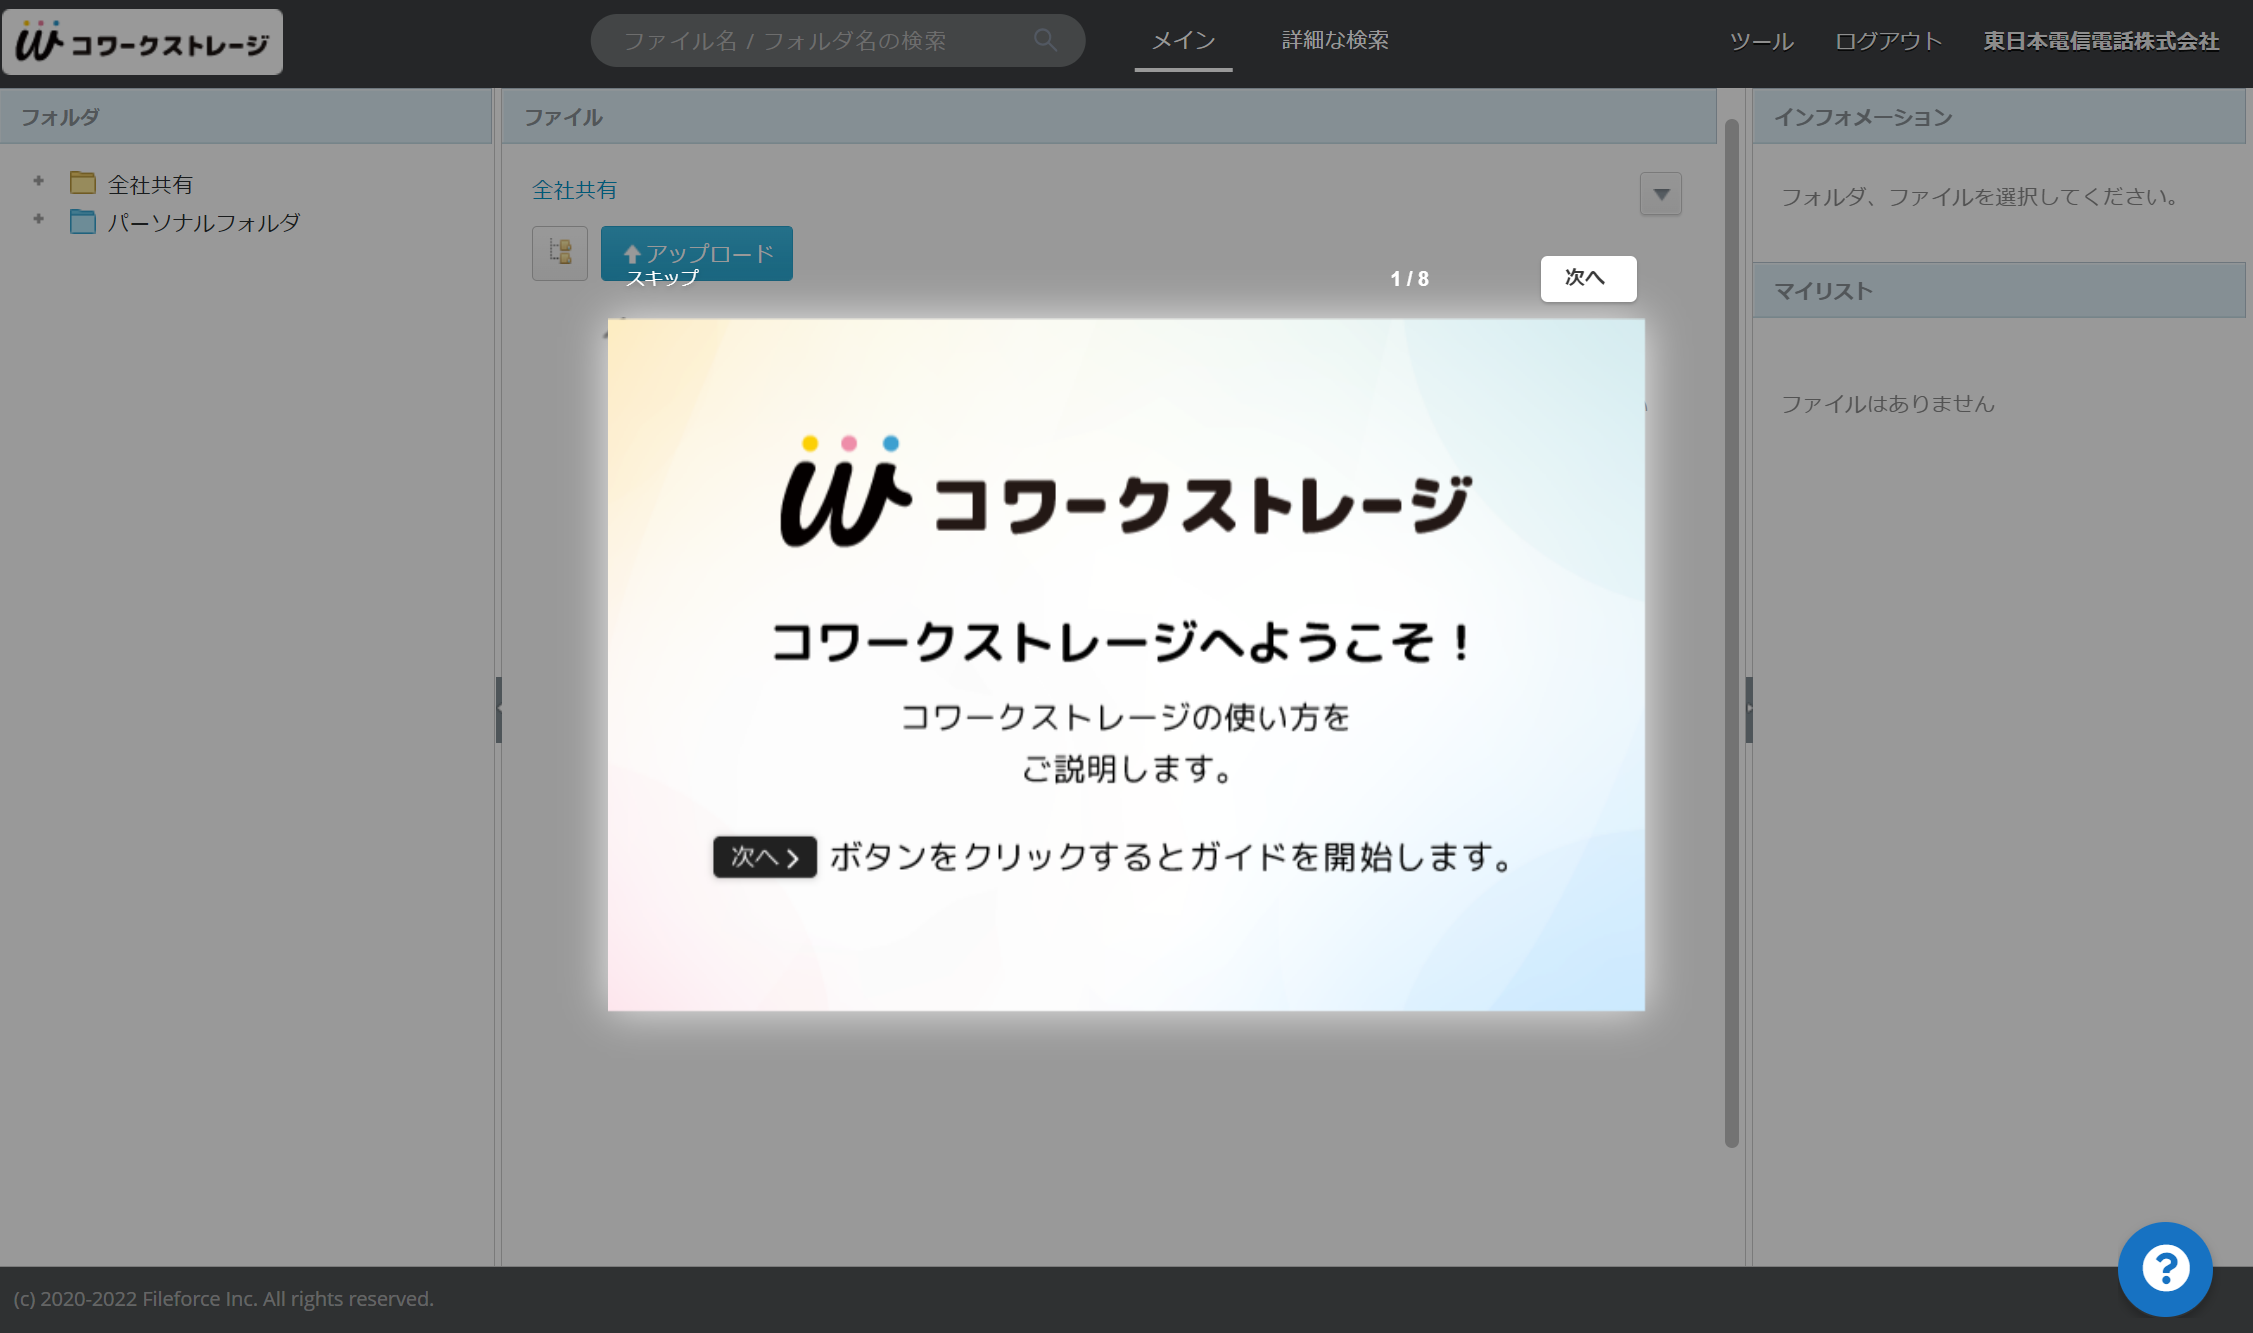
Task: Switch to the 詳細な検索 tab
Action: tap(1335, 40)
